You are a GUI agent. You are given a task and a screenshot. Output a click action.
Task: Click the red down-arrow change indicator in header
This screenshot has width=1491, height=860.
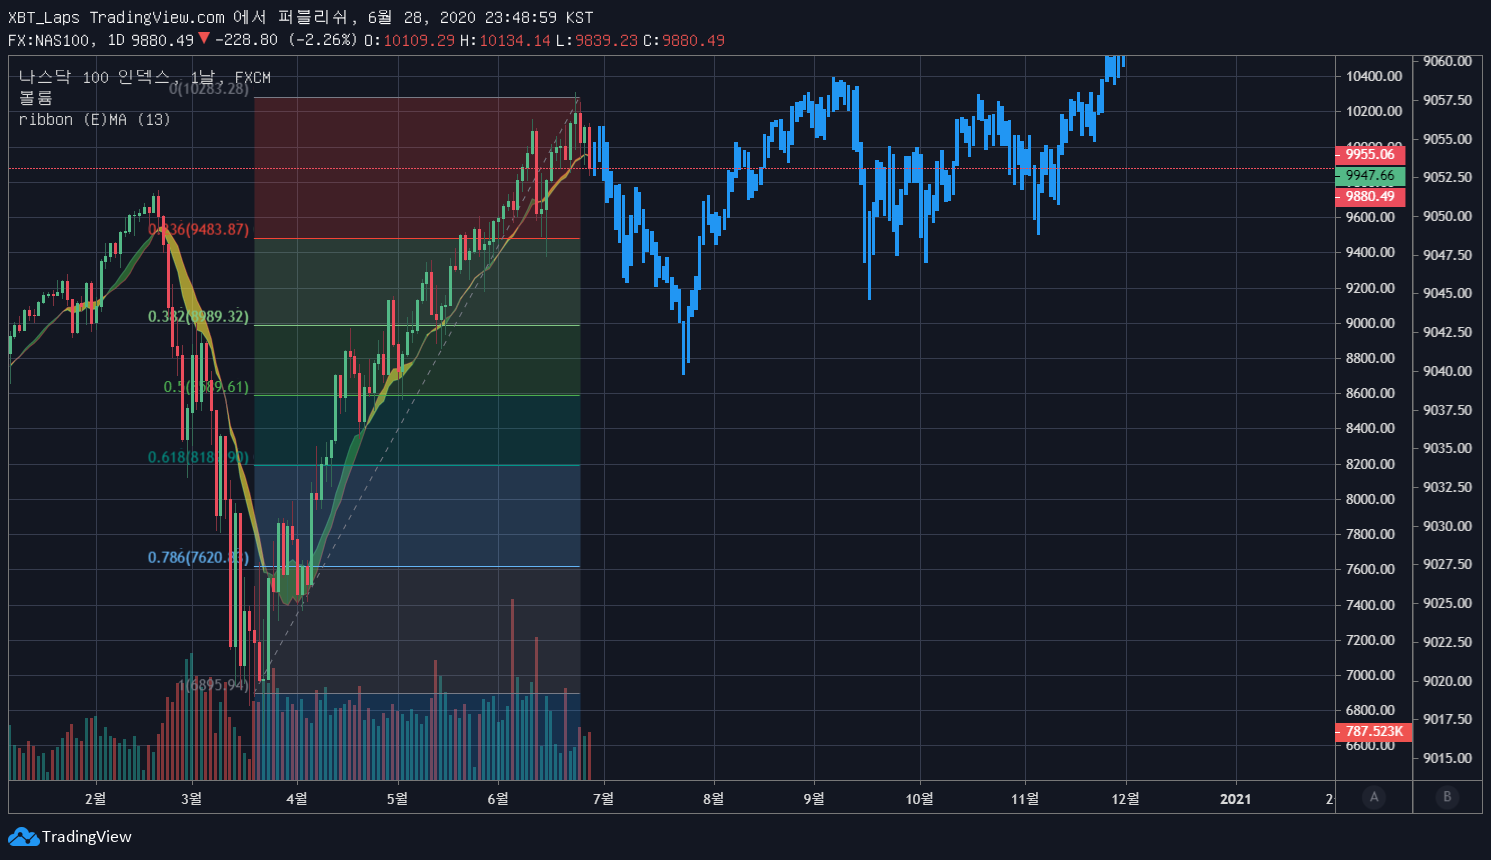[x=204, y=38]
